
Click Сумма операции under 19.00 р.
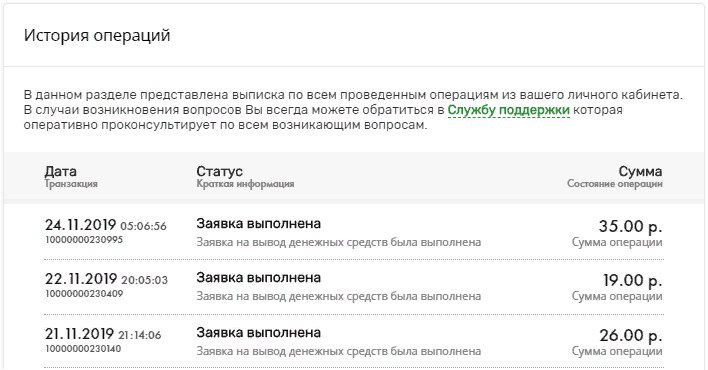[x=617, y=297]
